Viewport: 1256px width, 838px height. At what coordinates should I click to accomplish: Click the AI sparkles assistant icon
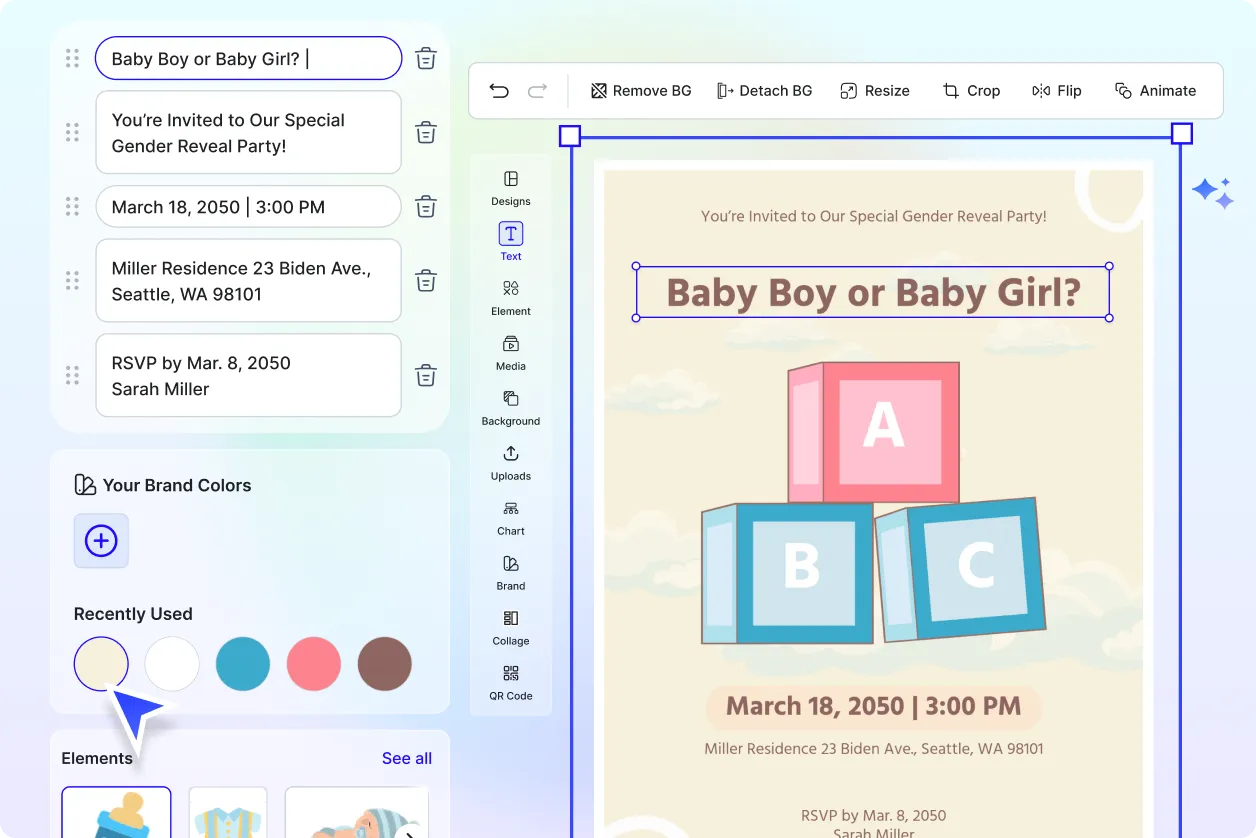point(1212,192)
